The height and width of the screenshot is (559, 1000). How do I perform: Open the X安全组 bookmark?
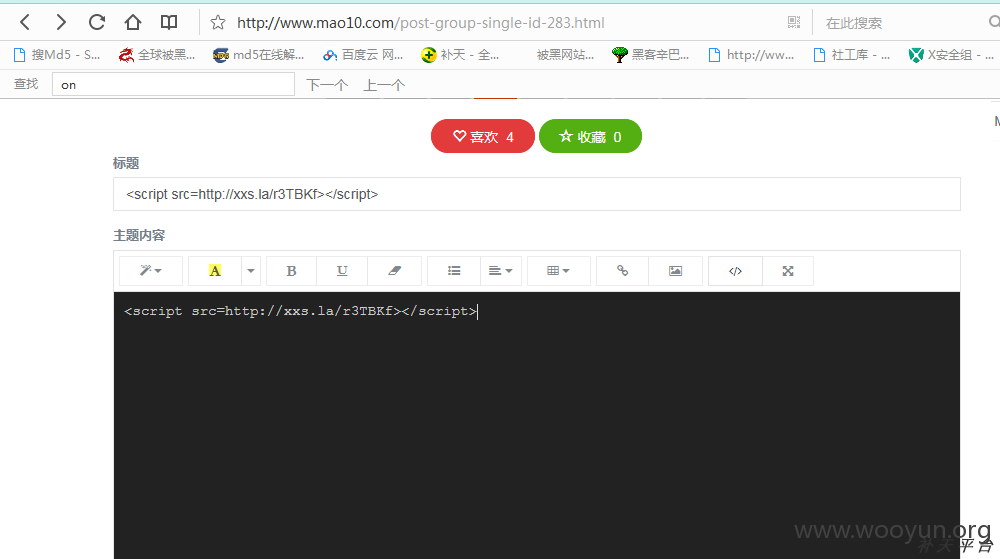tap(951, 55)
